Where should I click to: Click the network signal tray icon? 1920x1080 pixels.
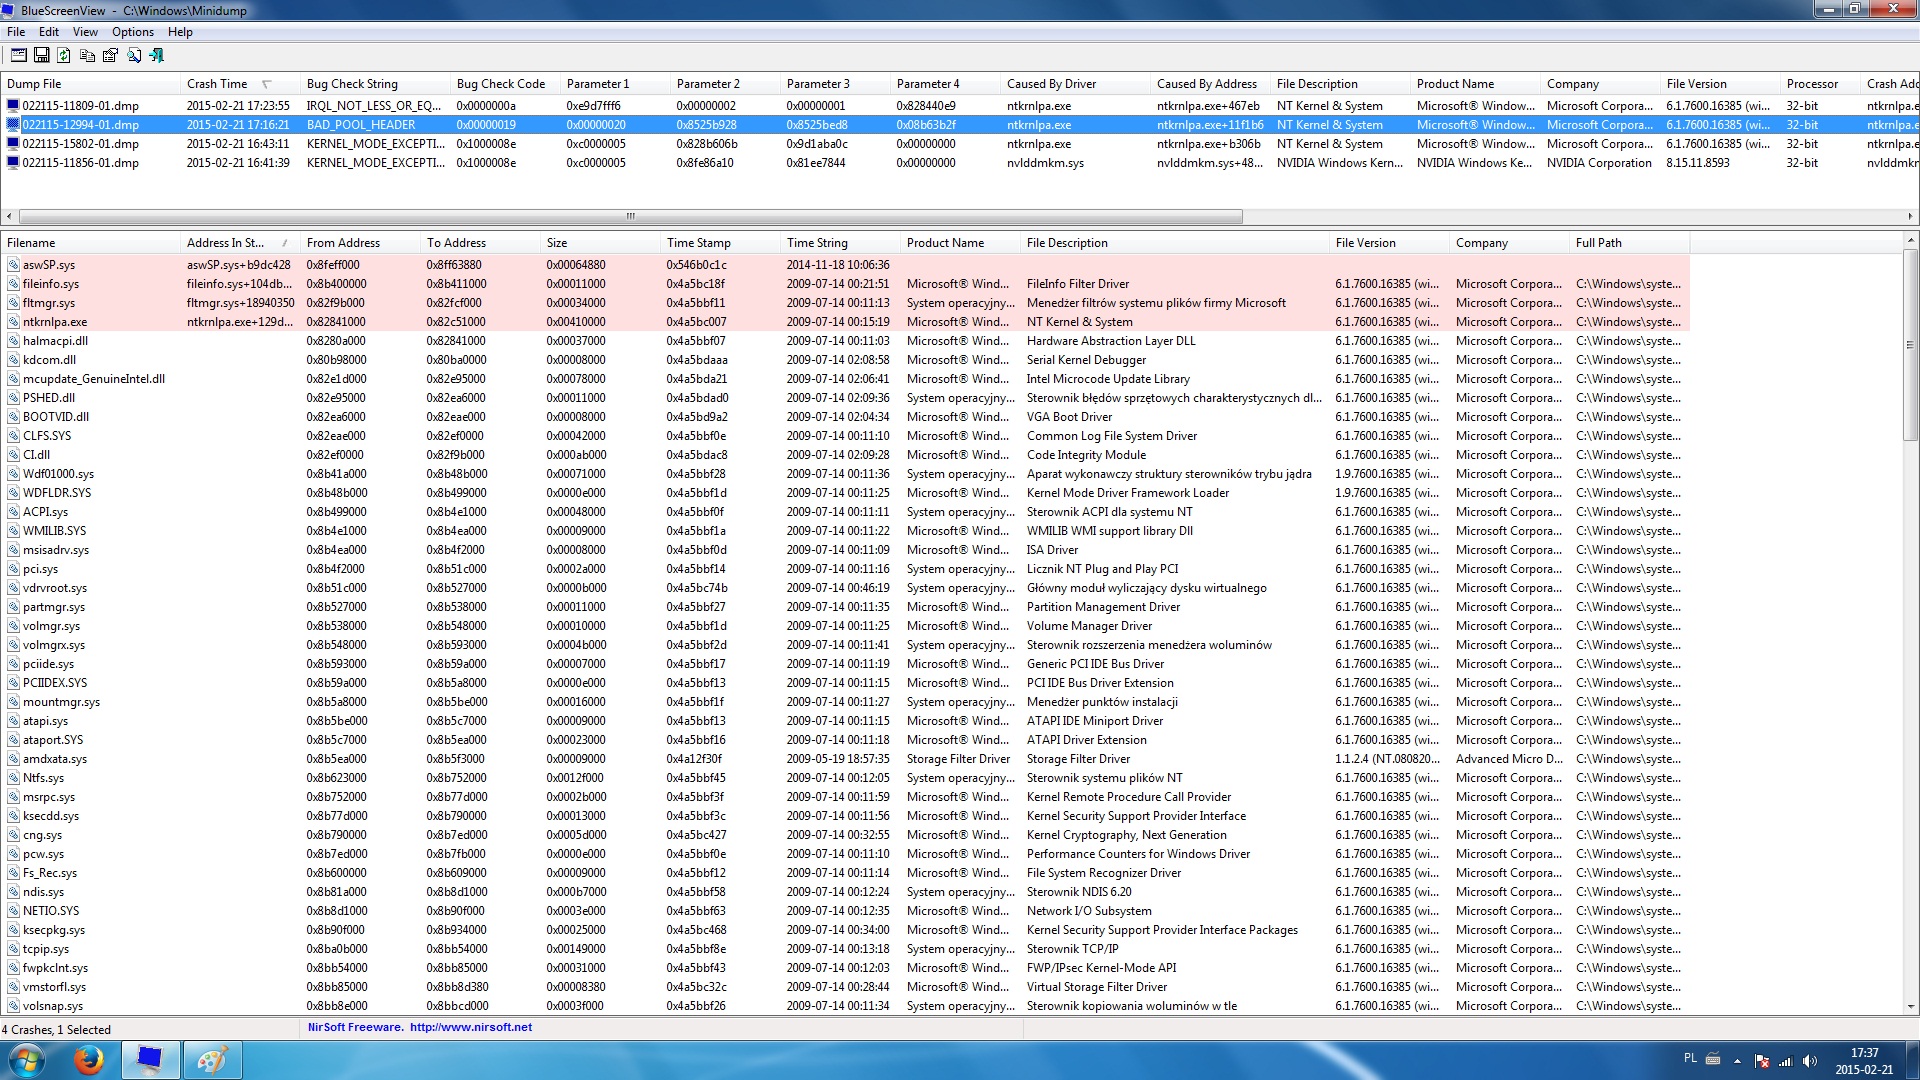[1786, 1061]
